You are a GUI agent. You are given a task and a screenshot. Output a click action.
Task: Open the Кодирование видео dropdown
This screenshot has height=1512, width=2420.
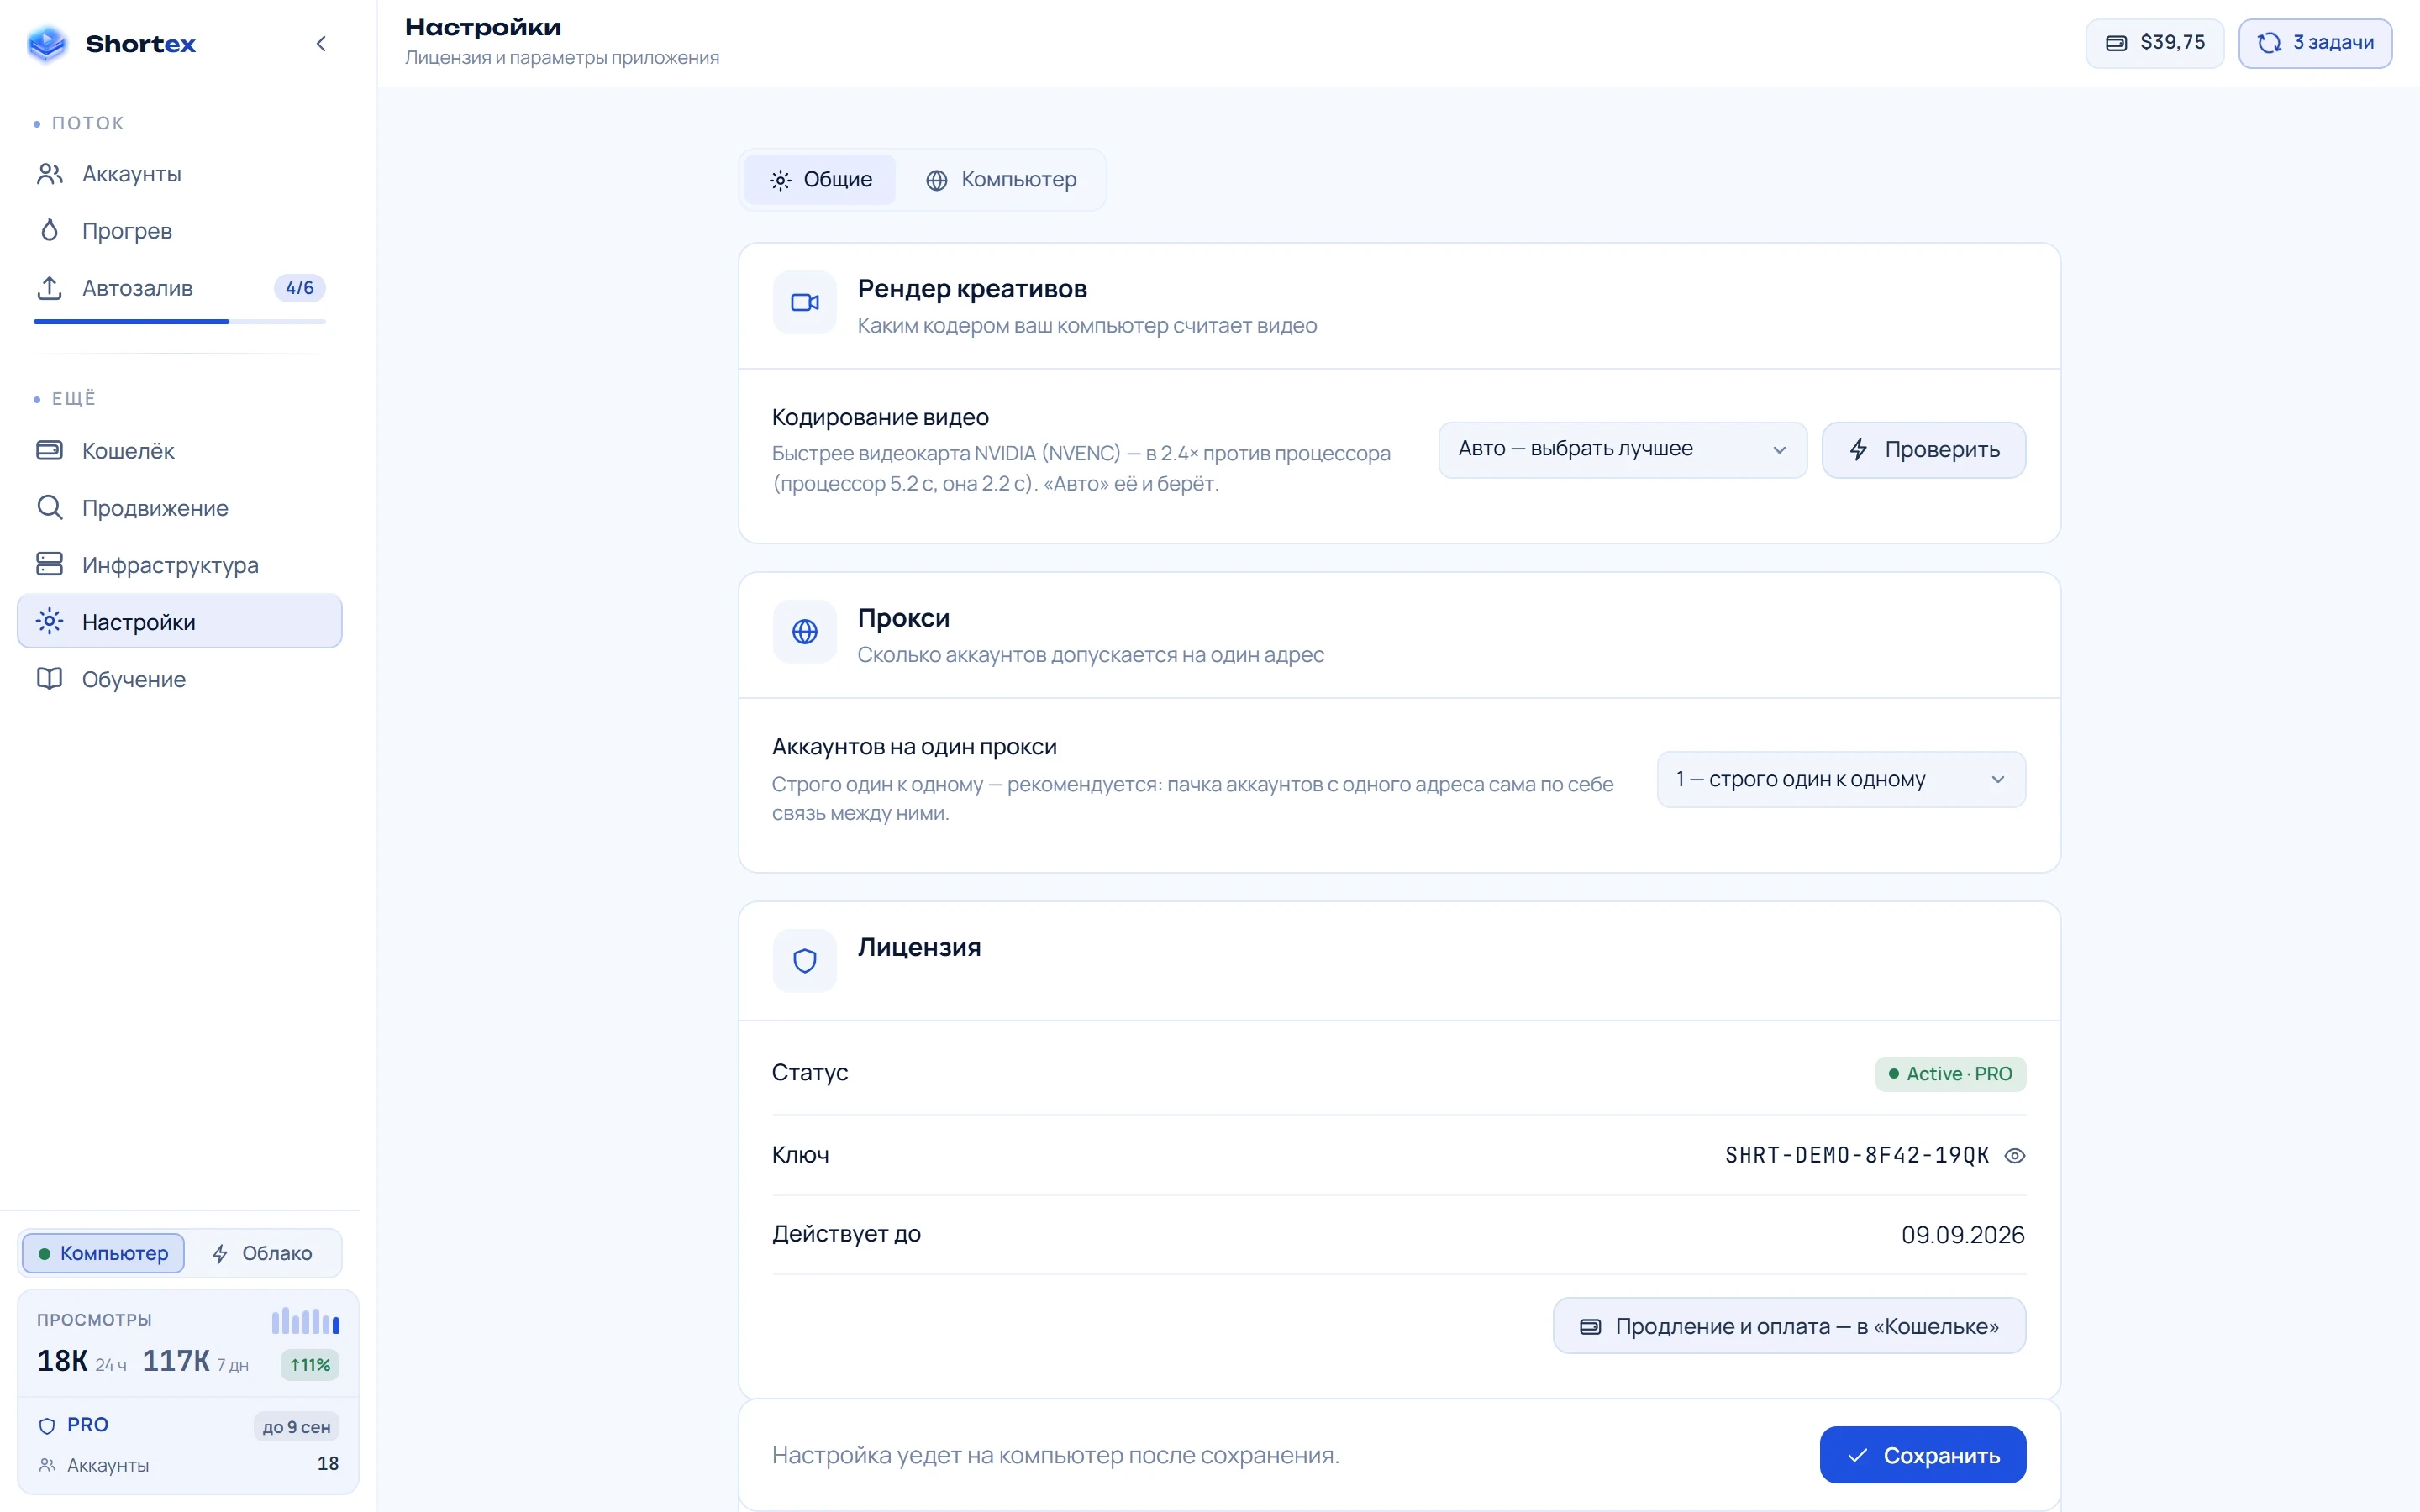tap(1622, 450)
